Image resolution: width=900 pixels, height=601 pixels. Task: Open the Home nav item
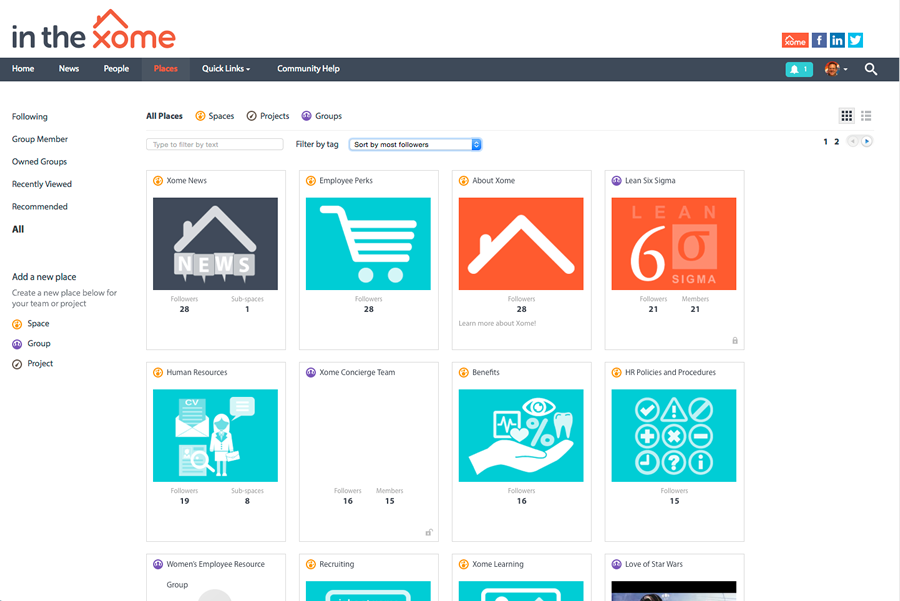click(23, 69)
